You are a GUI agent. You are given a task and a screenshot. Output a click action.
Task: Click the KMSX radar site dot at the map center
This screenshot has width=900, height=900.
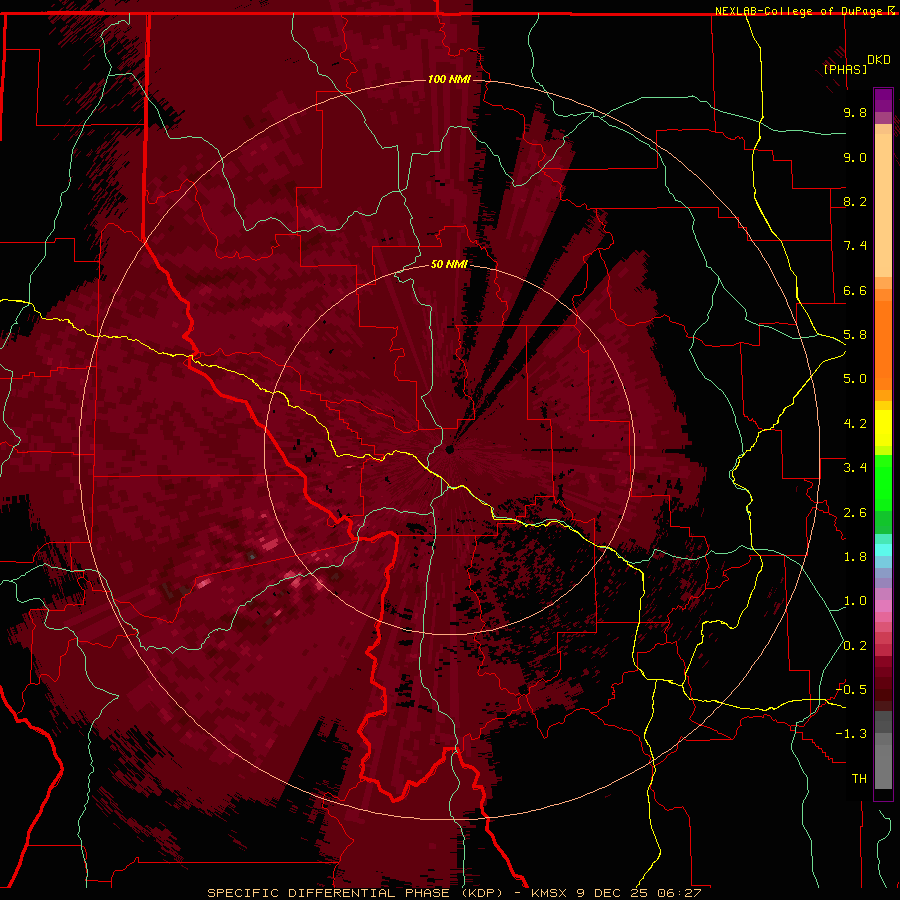449,449
